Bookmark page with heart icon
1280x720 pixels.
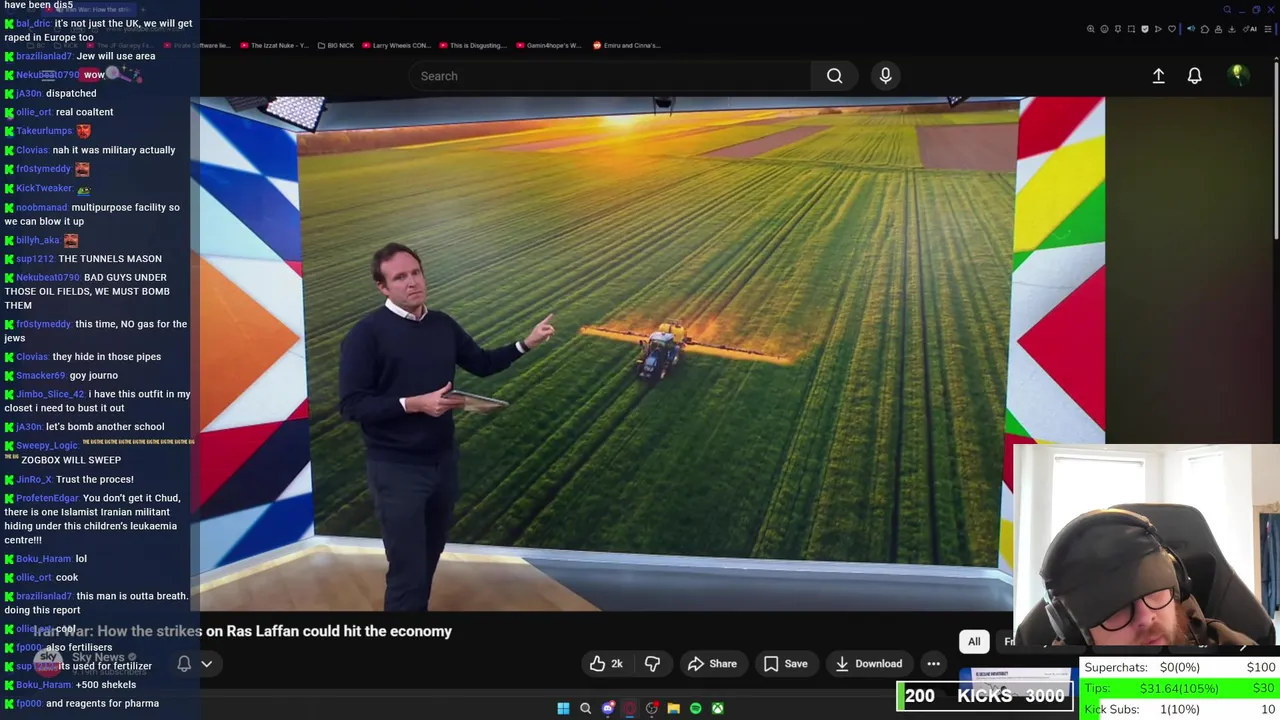[1172, 29]
